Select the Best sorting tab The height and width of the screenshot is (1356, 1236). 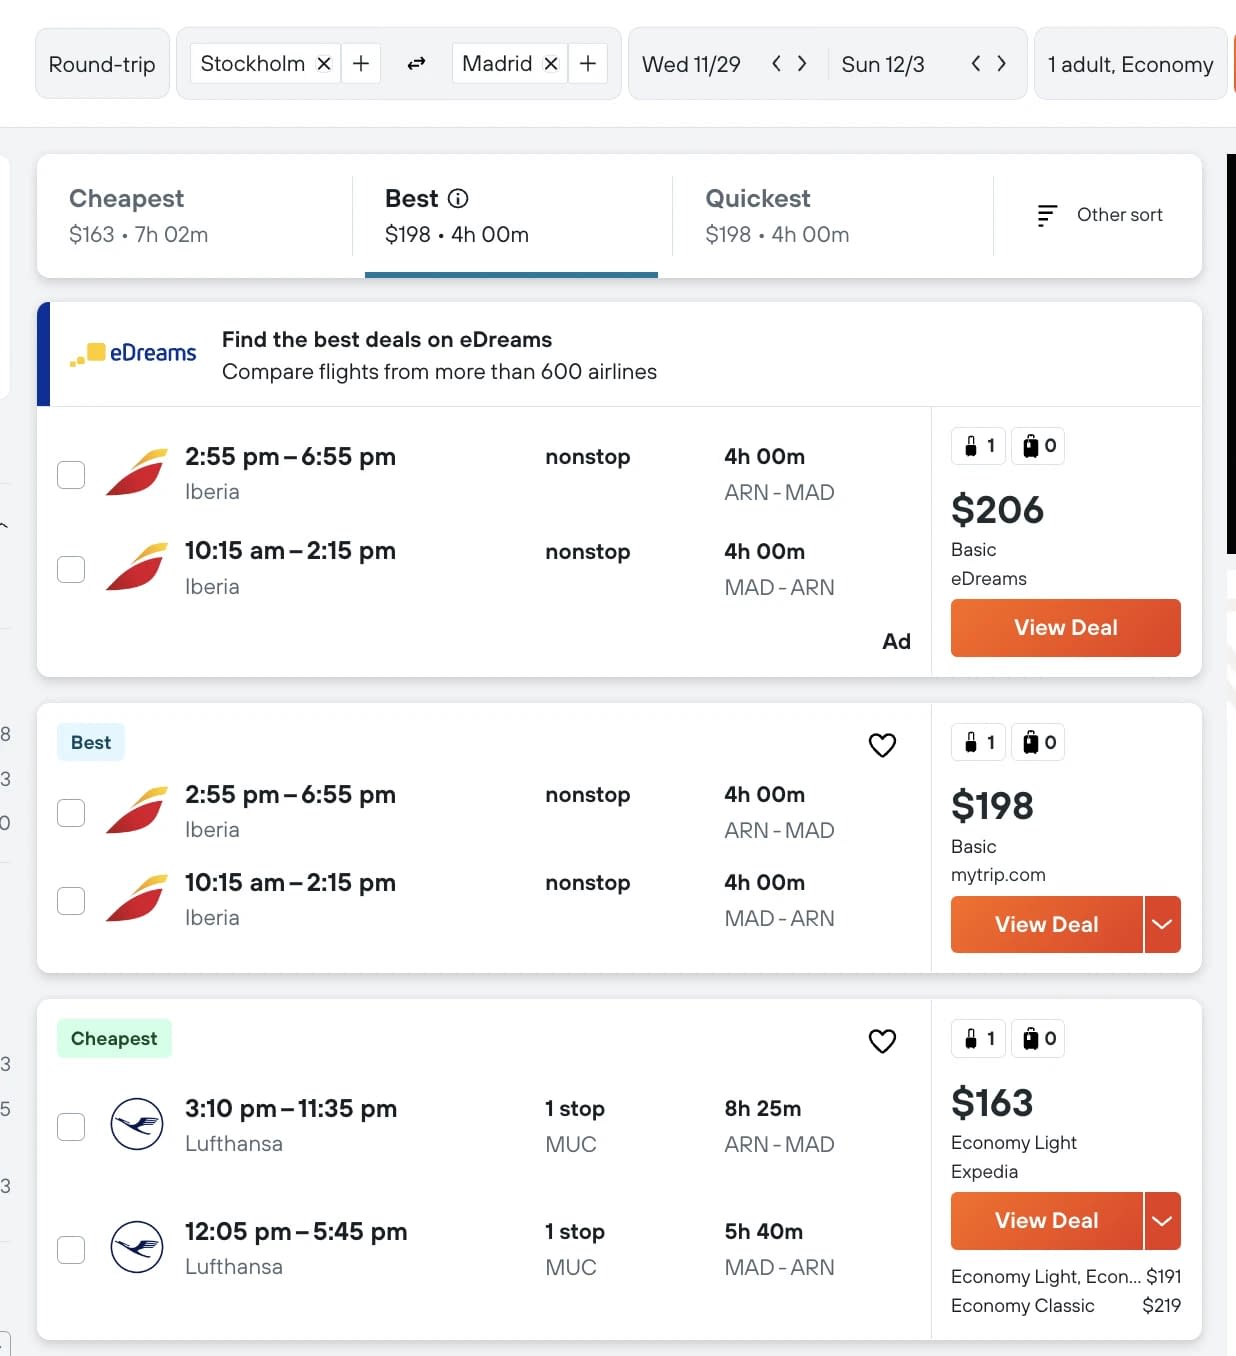512,216
